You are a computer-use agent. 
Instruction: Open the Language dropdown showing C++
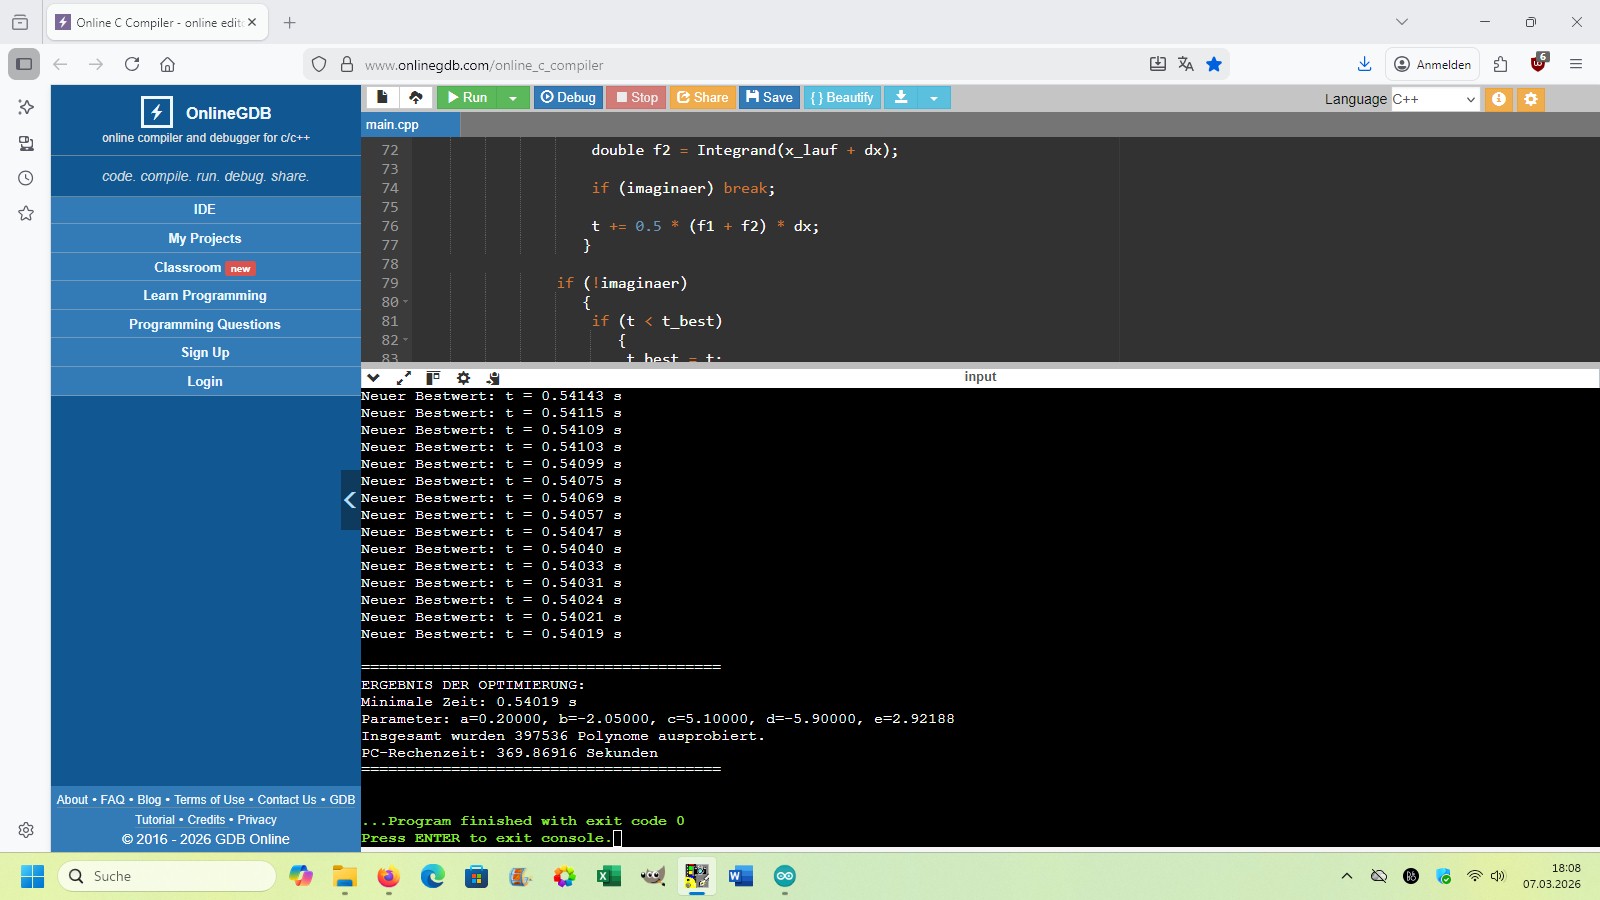click(1434, 99)
